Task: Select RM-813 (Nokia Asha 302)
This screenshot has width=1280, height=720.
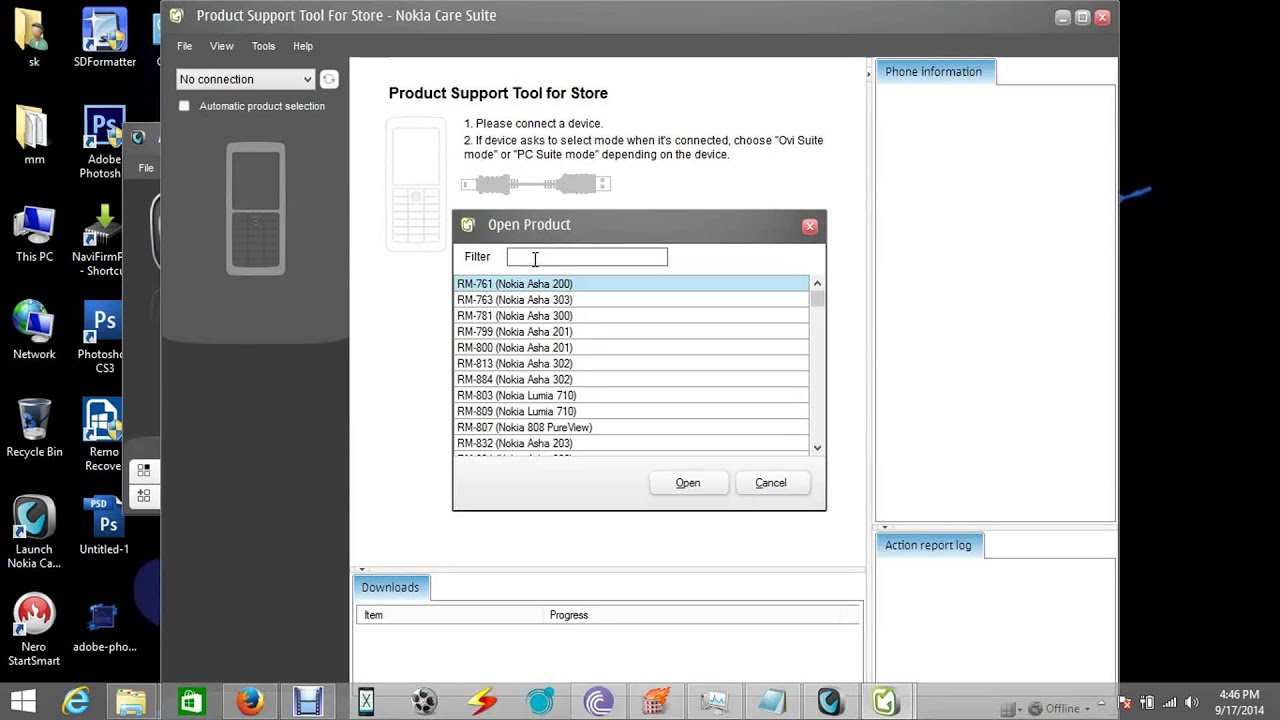Action: [x=631, y=364]
